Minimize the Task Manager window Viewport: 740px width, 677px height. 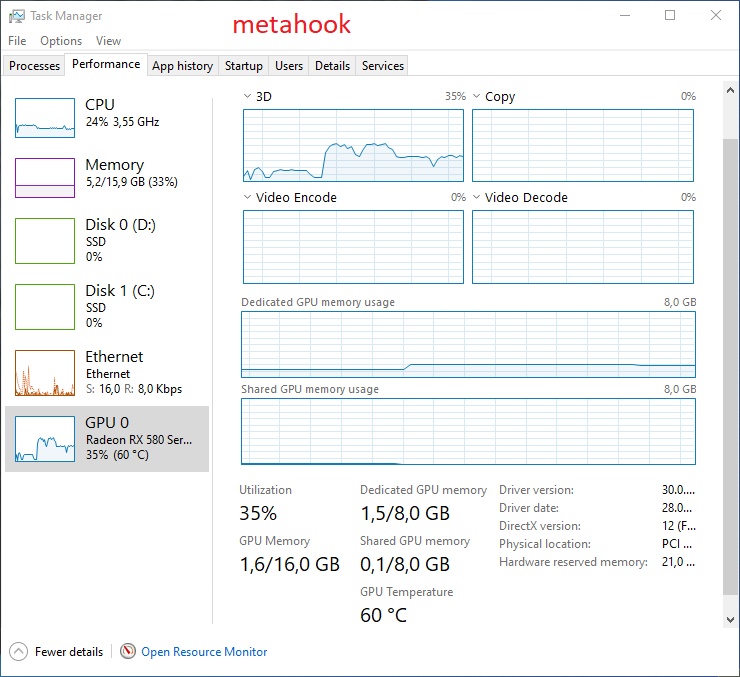click(x=625, y=16)
